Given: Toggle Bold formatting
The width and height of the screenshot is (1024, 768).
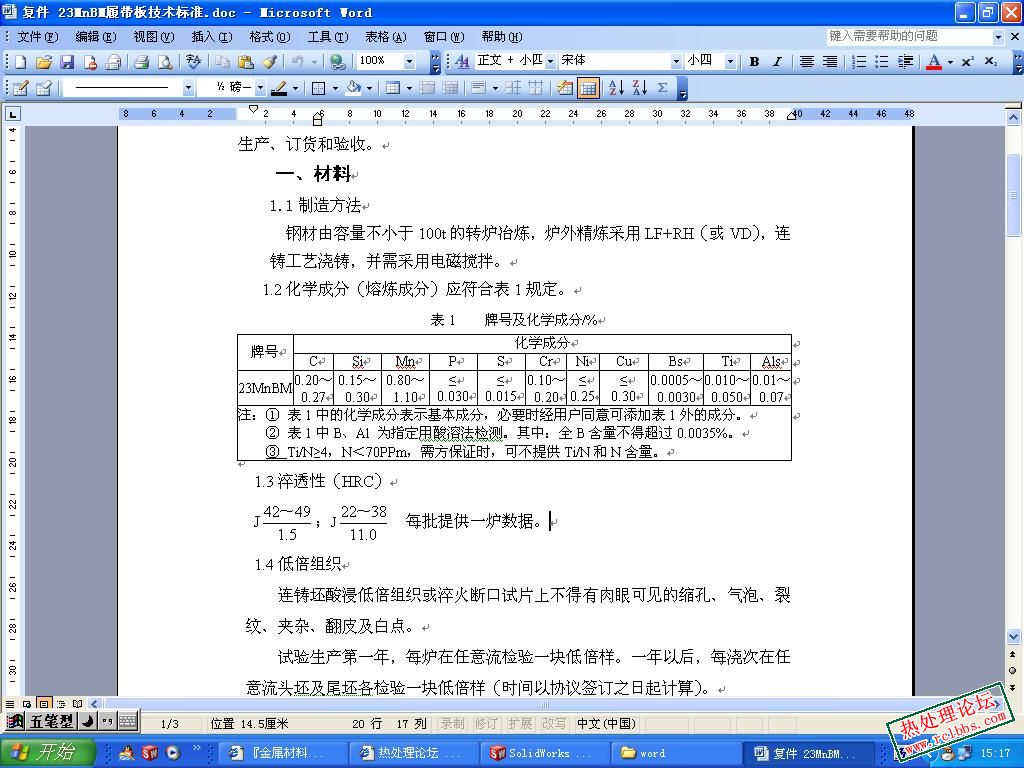Looking at the screenshot, I should pyautogui.click(x=754, y=62).
